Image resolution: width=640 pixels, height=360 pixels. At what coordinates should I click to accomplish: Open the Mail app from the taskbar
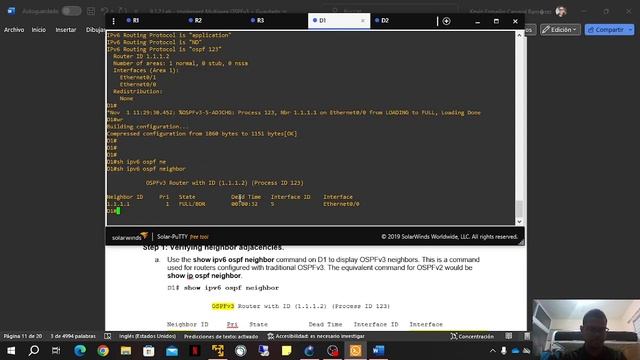tap(172, 351)
